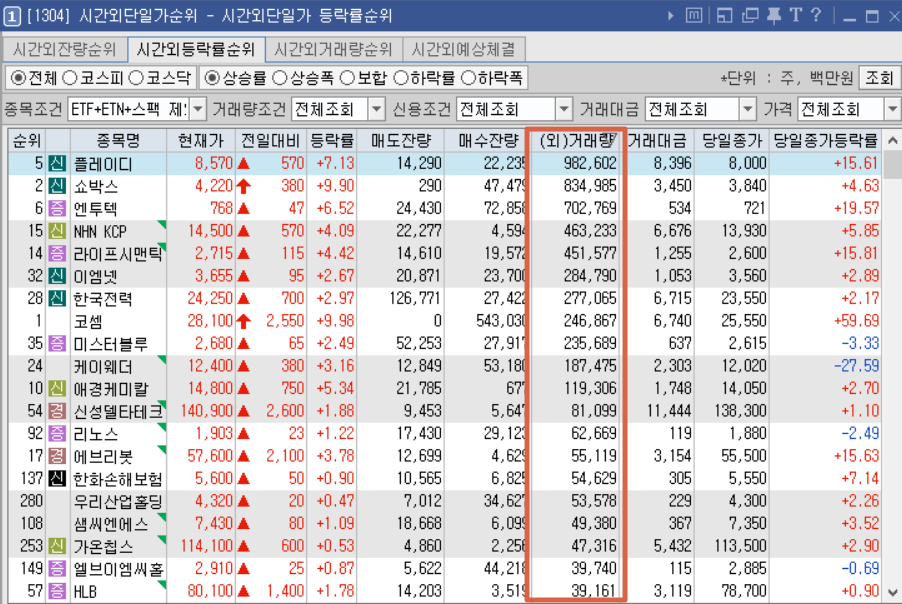Open the 거래량조건 dropdown
This screenshot has height=604, width=902.
tap(376, 109)
